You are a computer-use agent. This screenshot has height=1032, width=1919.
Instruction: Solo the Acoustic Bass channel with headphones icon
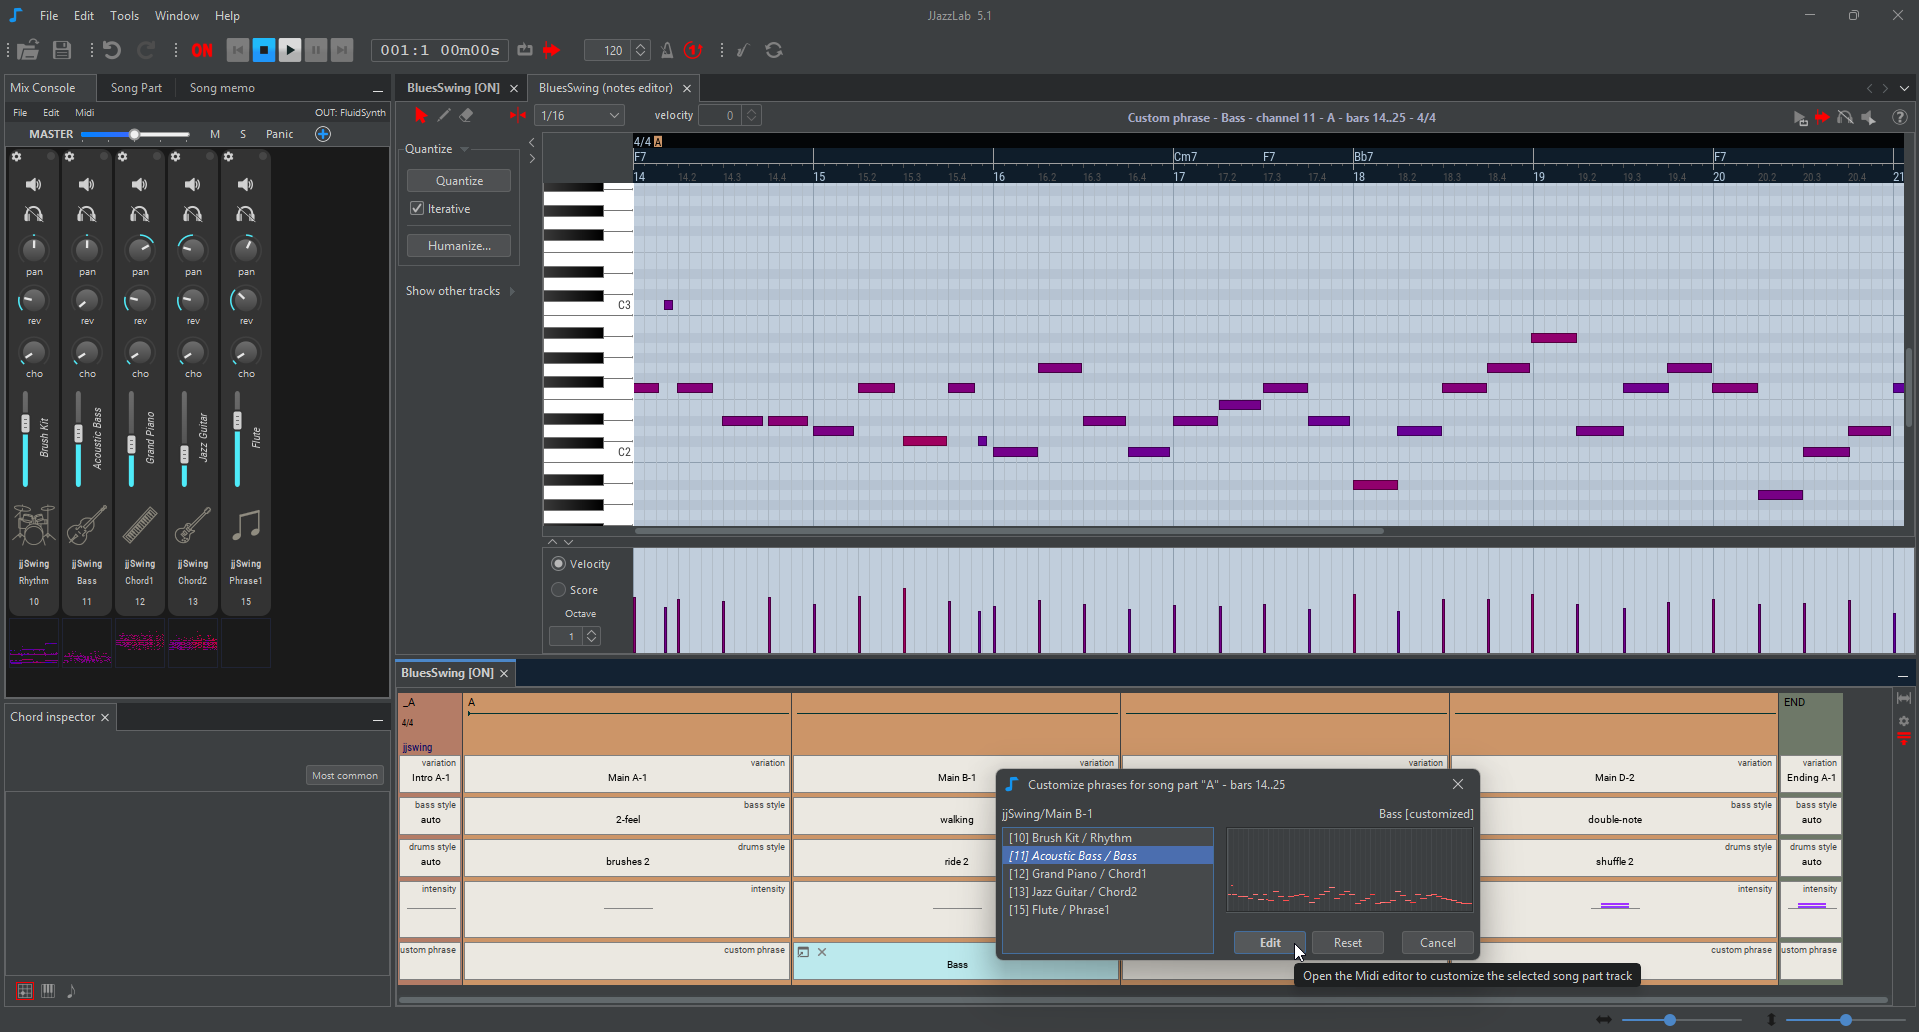(x=87, y=214)
